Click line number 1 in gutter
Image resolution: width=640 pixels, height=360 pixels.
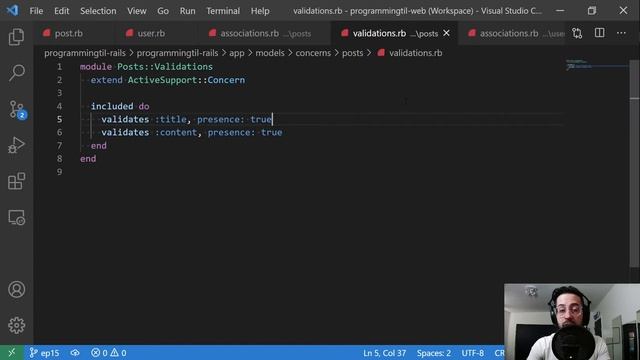tap(60, 67)
